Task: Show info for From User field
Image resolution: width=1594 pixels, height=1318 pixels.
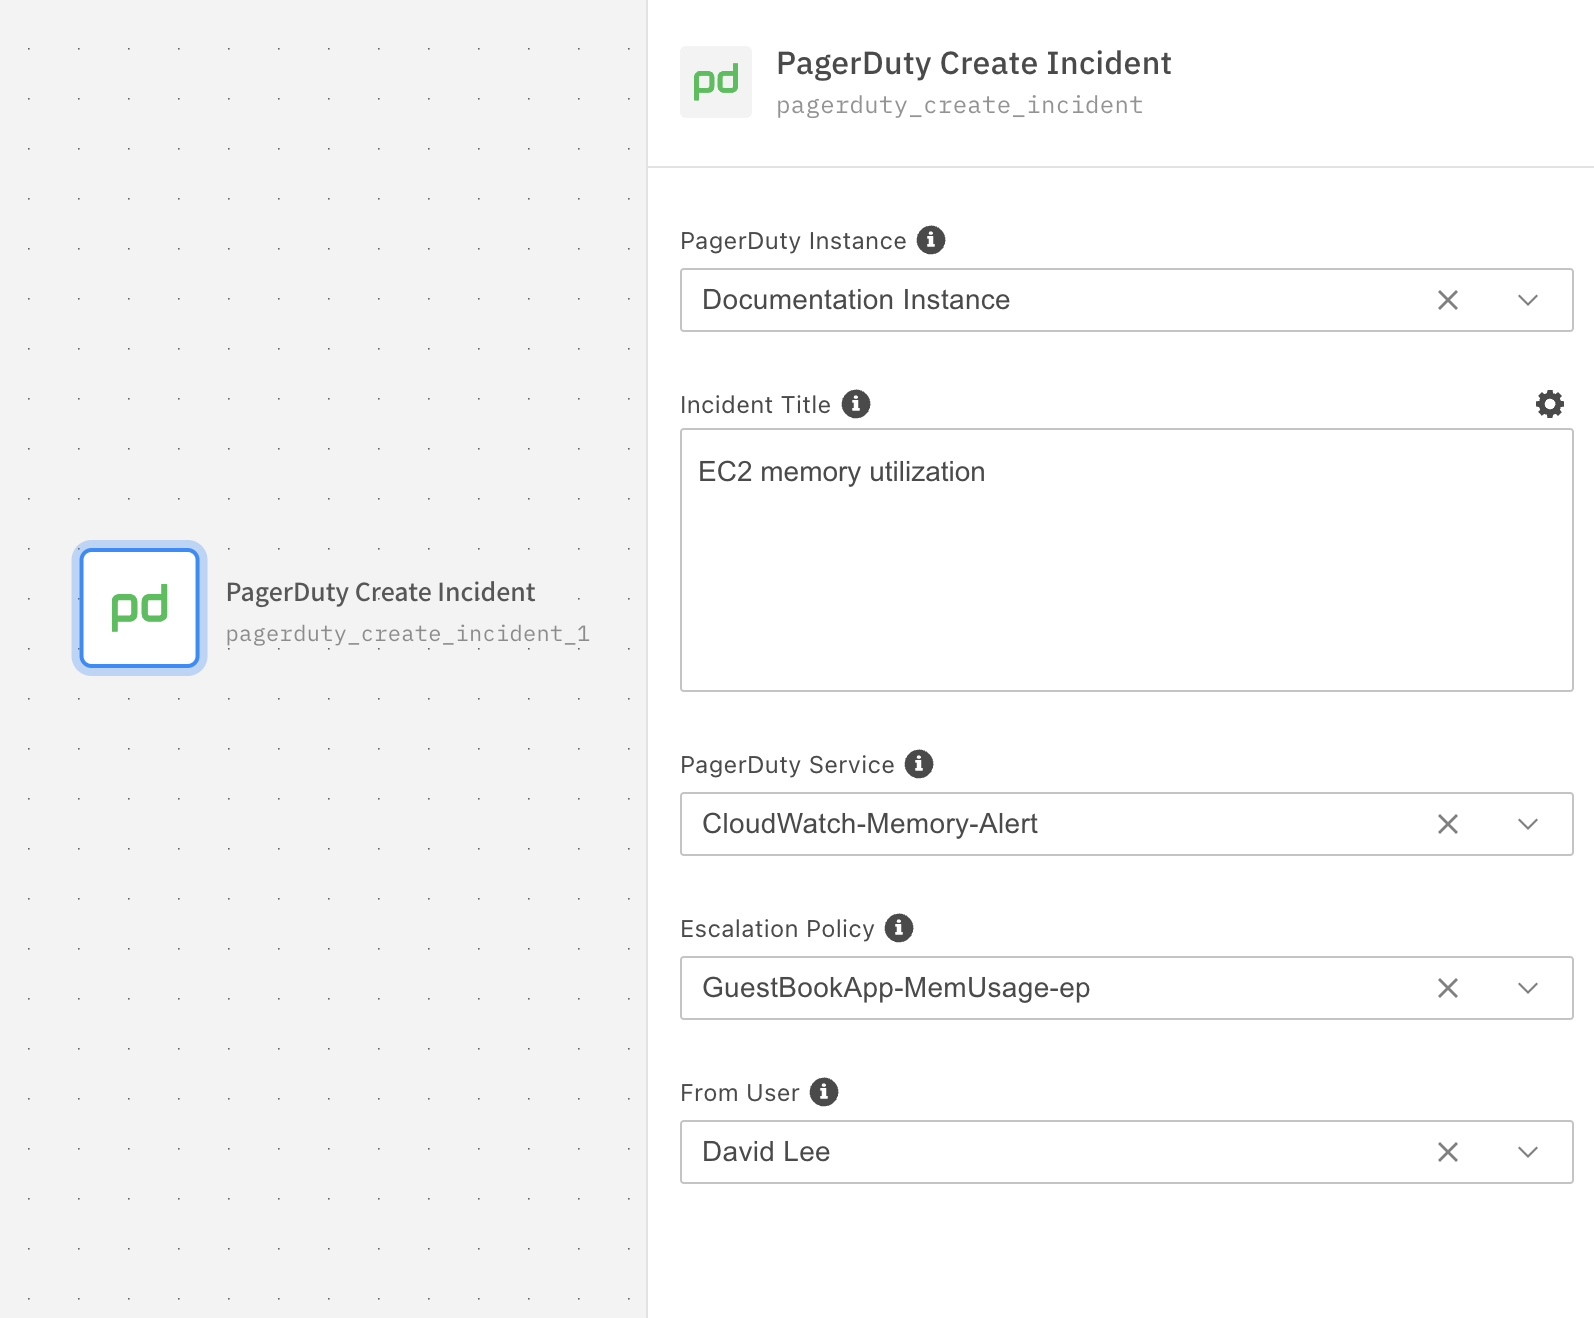Action: click(x=824, y=1092)
